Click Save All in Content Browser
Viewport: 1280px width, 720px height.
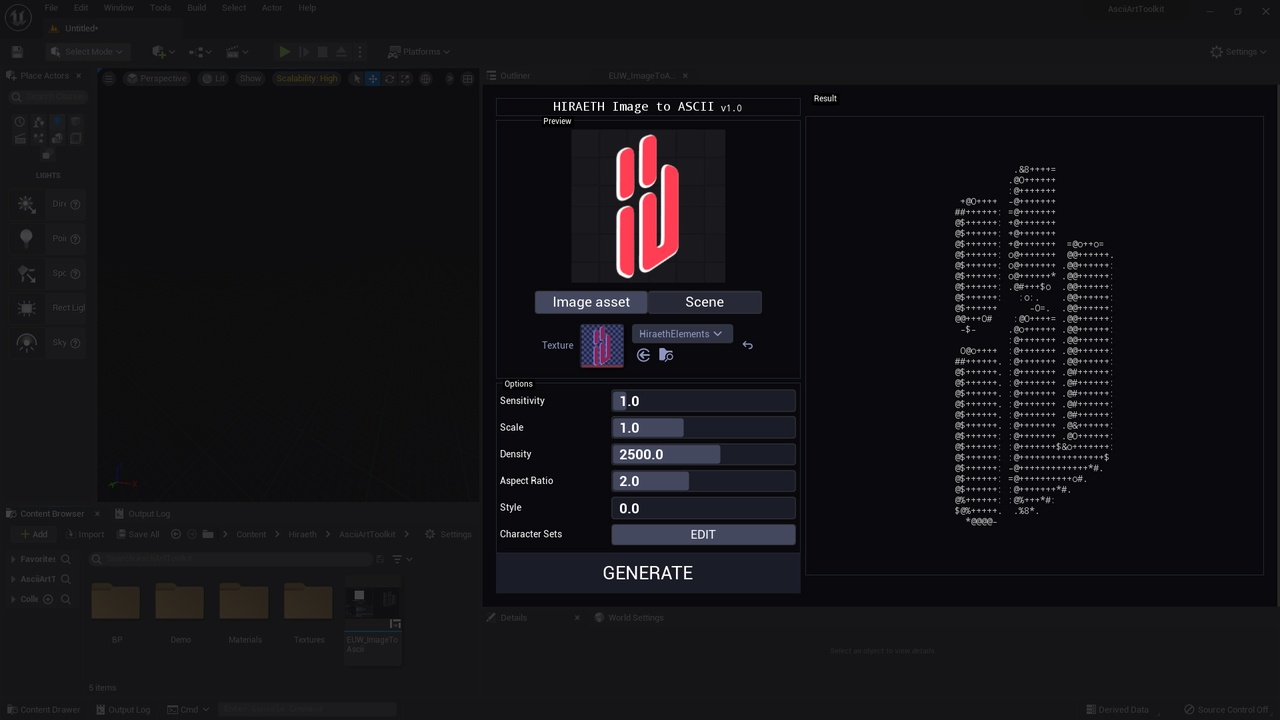[138, 534]
